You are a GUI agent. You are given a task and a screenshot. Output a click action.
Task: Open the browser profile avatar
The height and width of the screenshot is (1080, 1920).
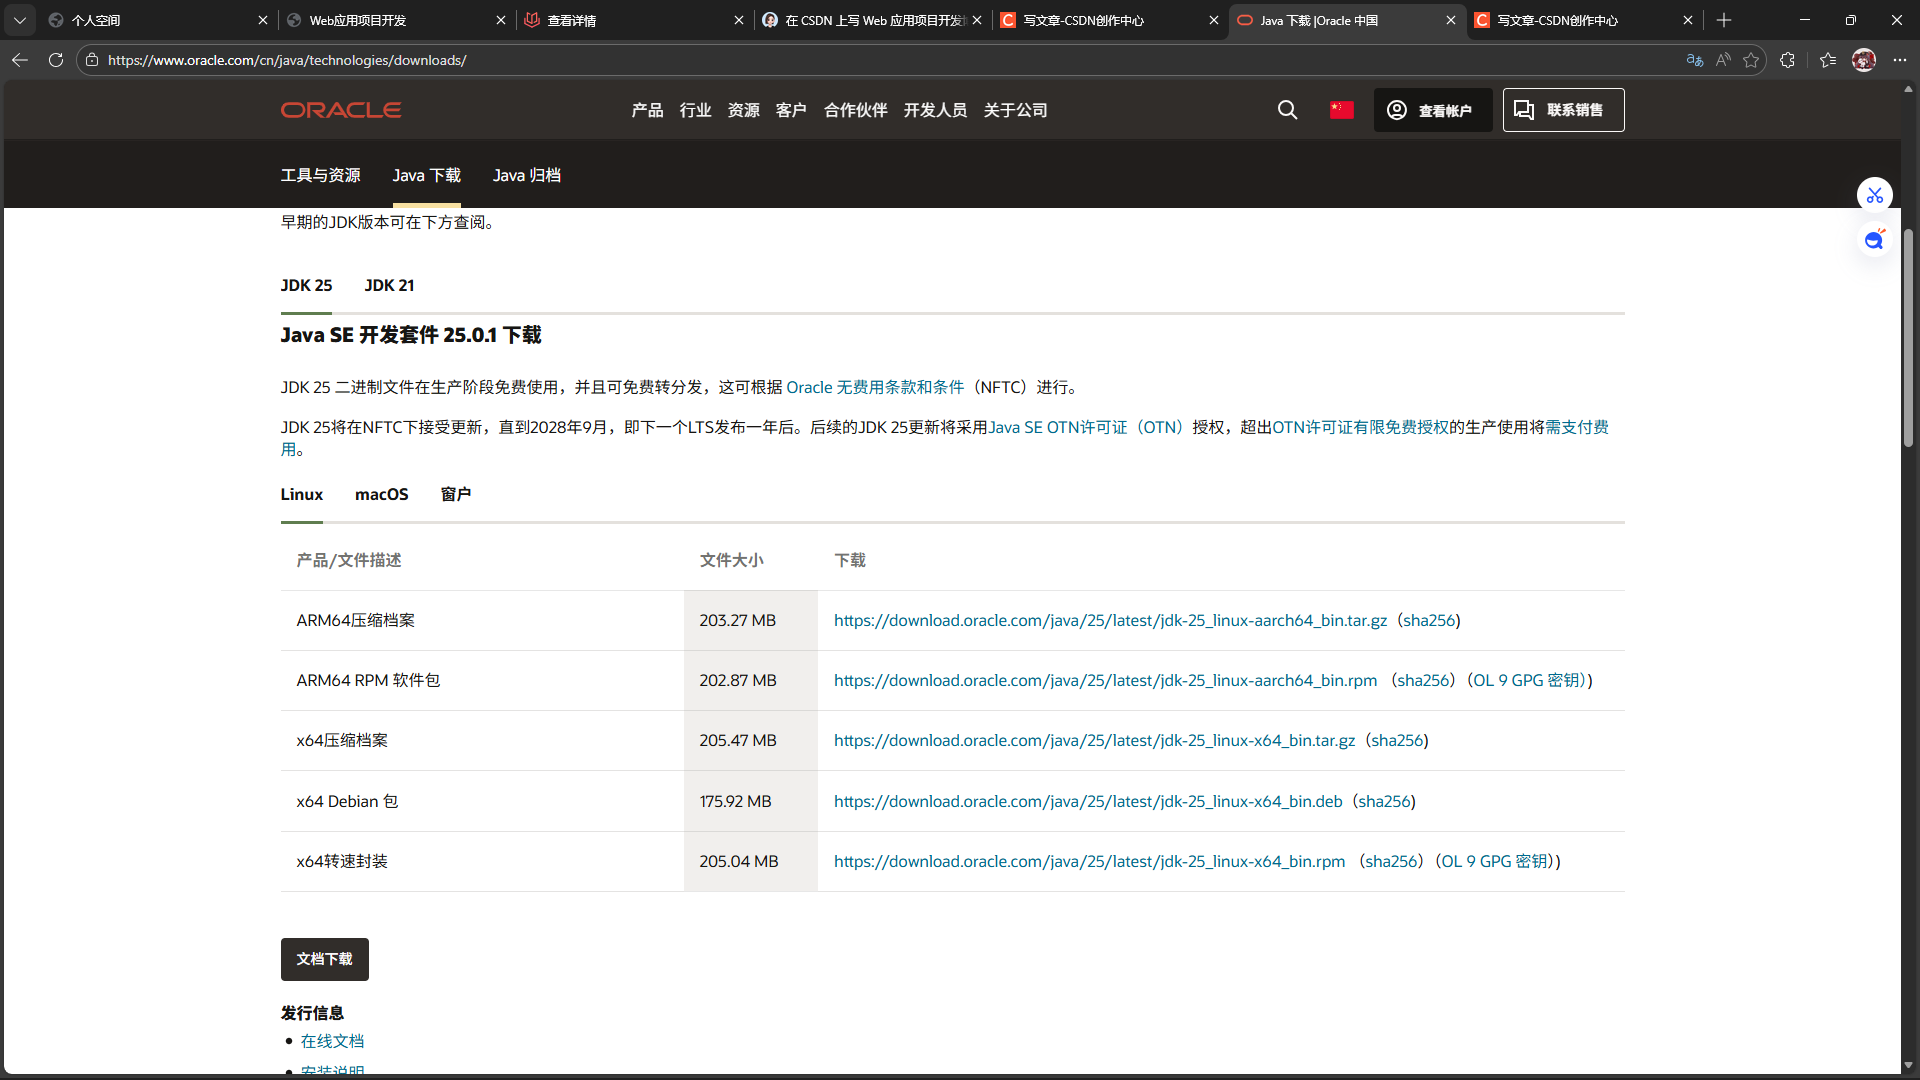tap(1863, 60)
